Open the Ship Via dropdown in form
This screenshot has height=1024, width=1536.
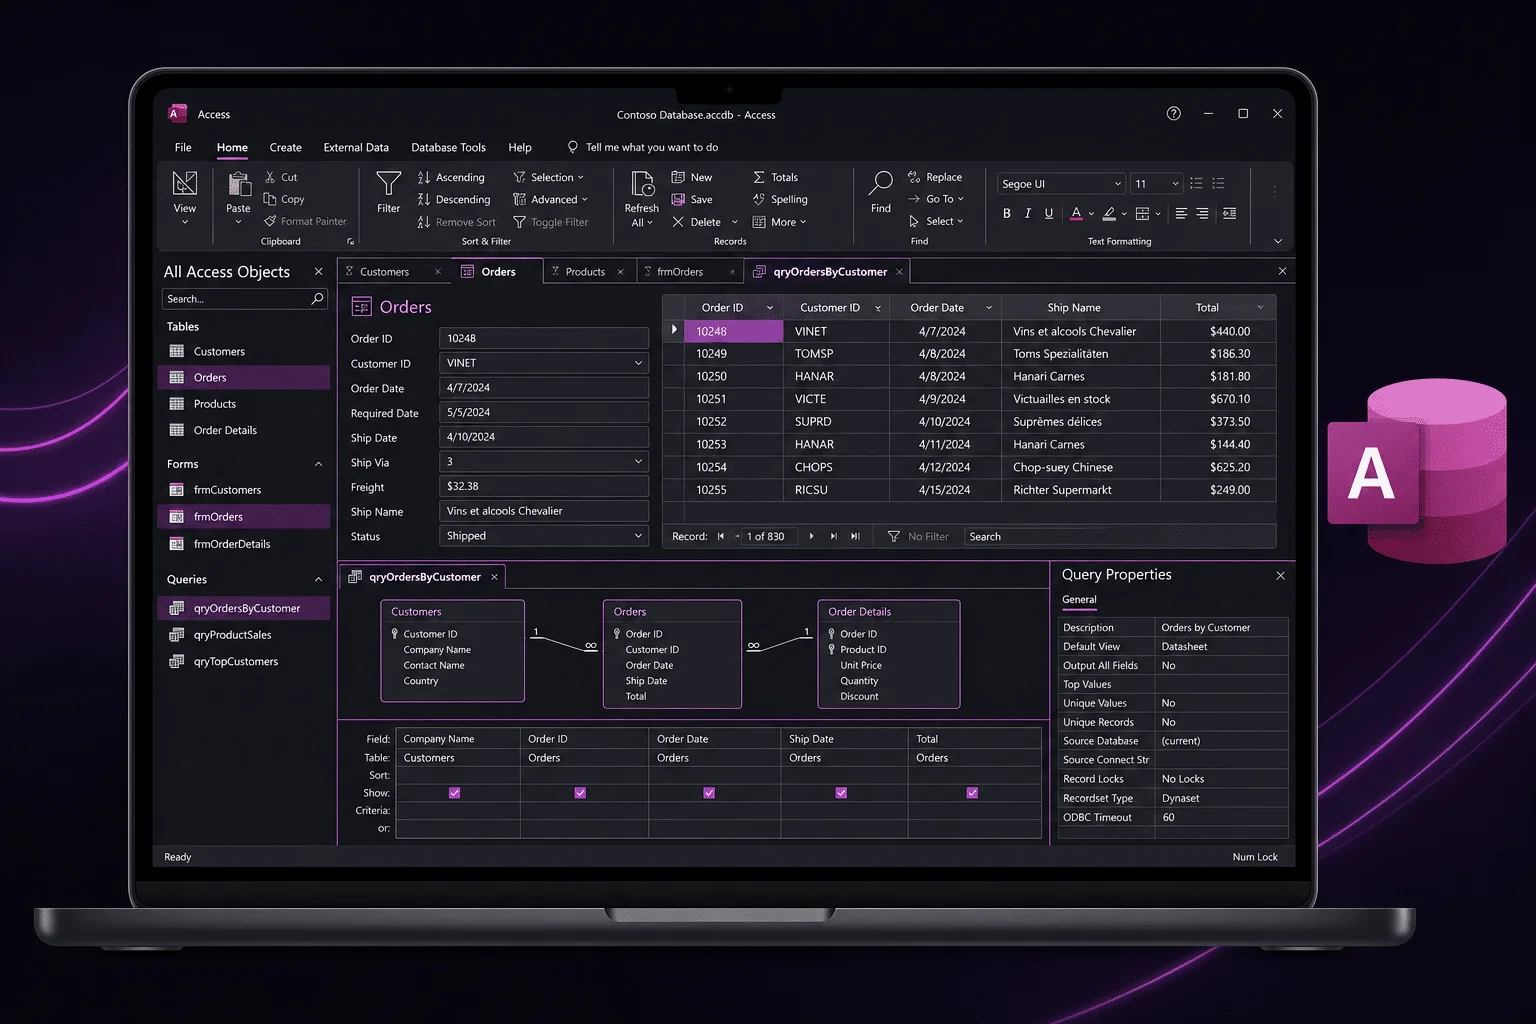click(x=638, y=462)
